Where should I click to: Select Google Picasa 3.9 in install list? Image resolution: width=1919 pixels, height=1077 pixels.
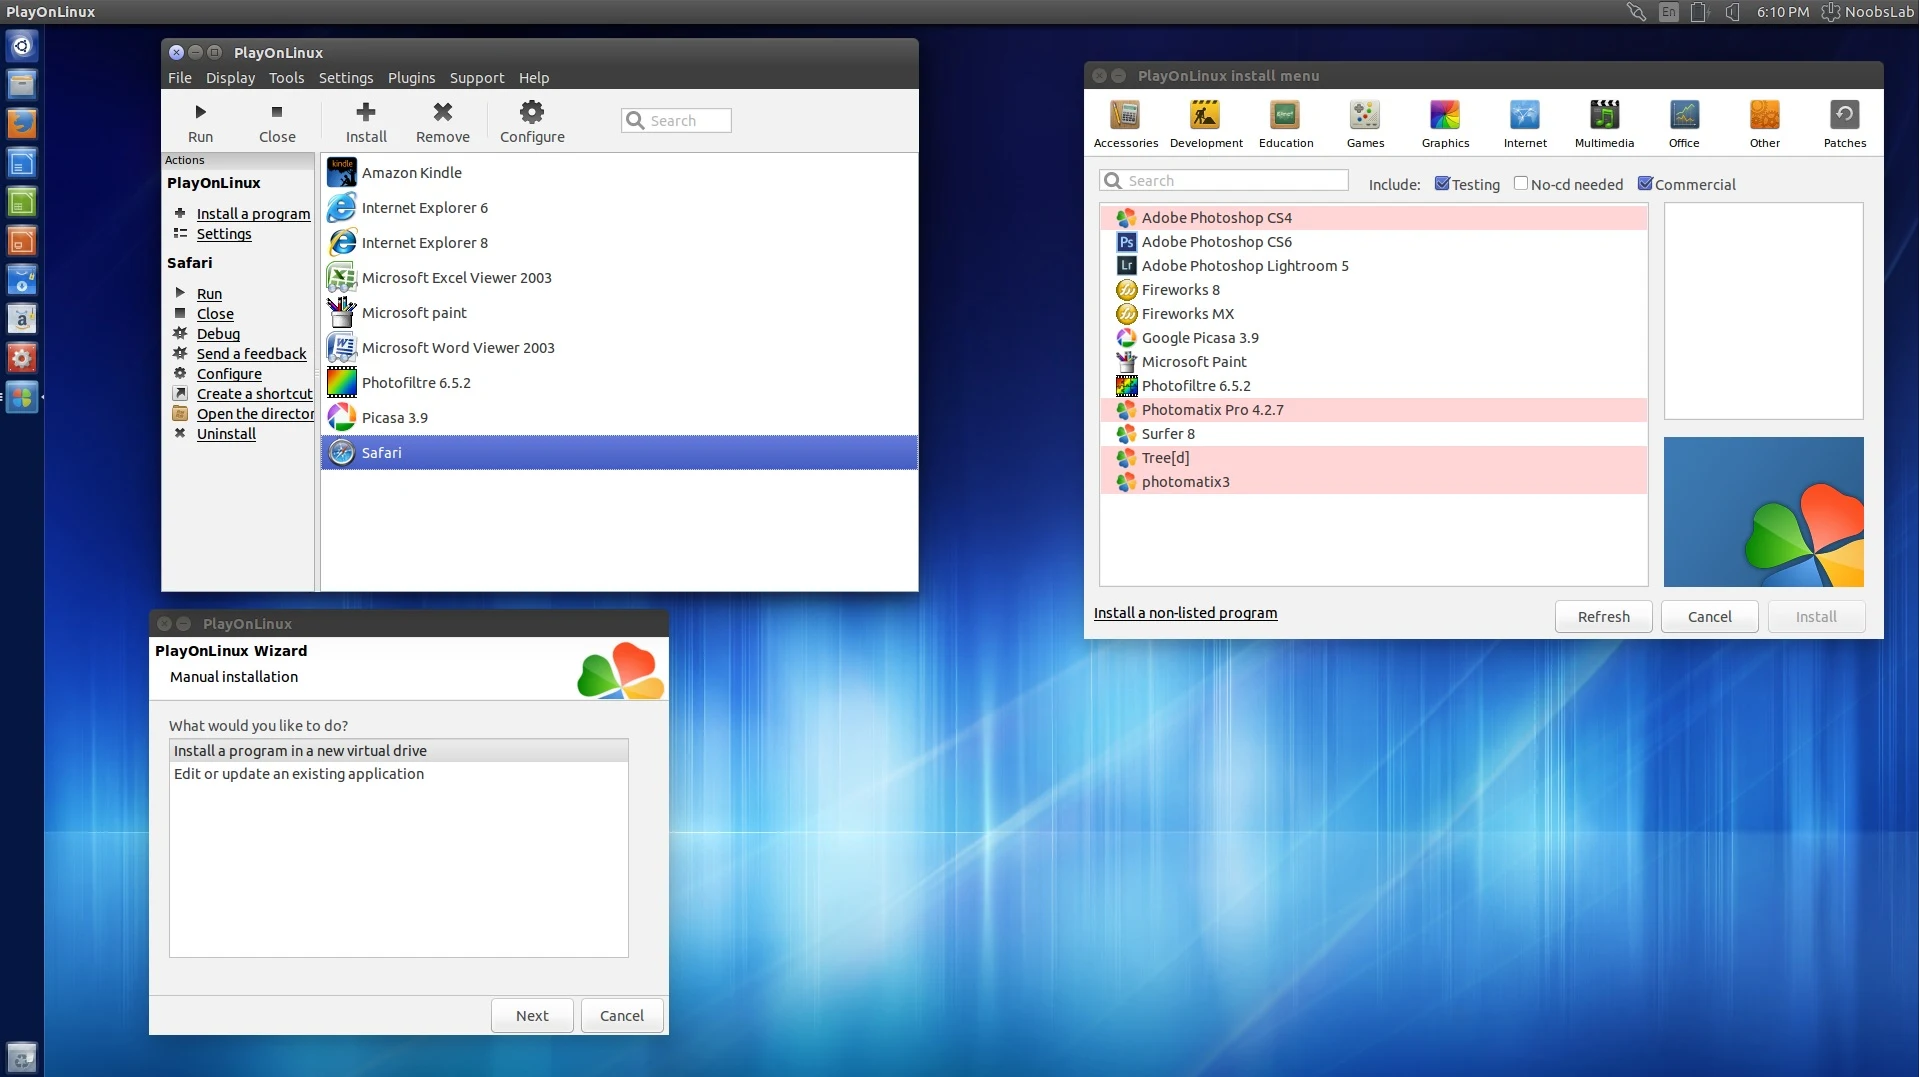point(1373,338)
